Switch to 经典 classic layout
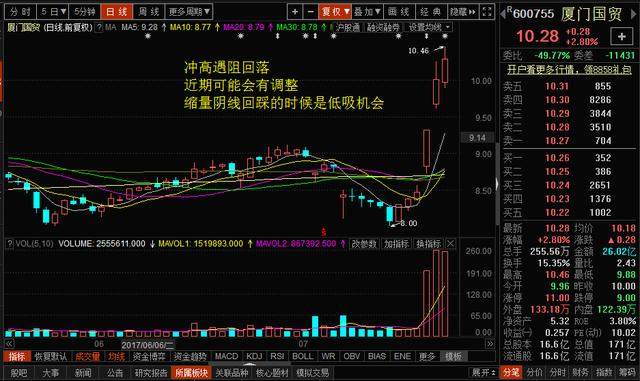This screenshot has height=381, width=640. pyautogui.click(x=431, y=11)
